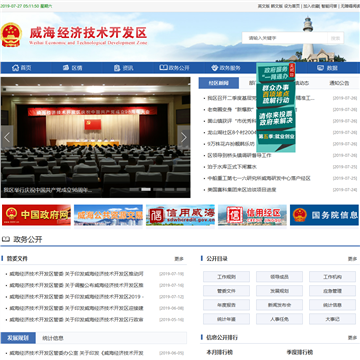The height and width of the screenshot is (360, 360).
Task: Click 更多 beside 管委文件 heading
Action: pos(179,259)
